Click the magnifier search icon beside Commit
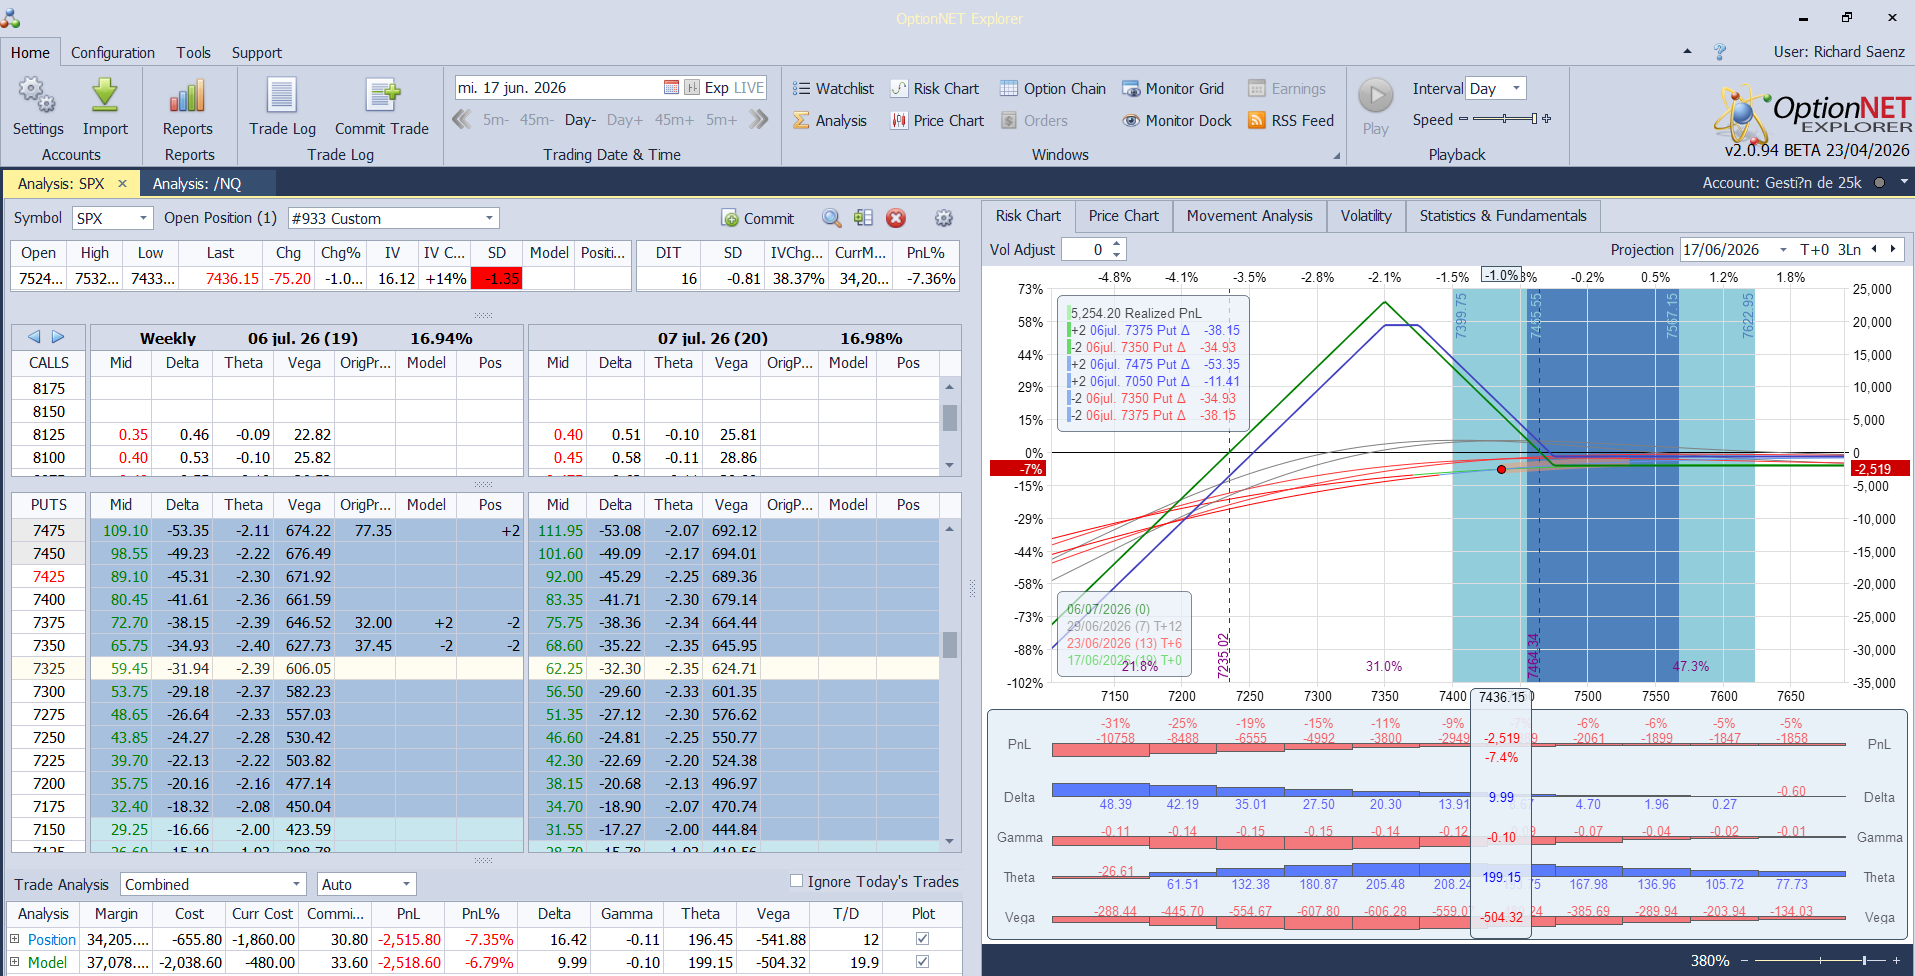This screenshot has height=976, width=1915. [832, 218]
